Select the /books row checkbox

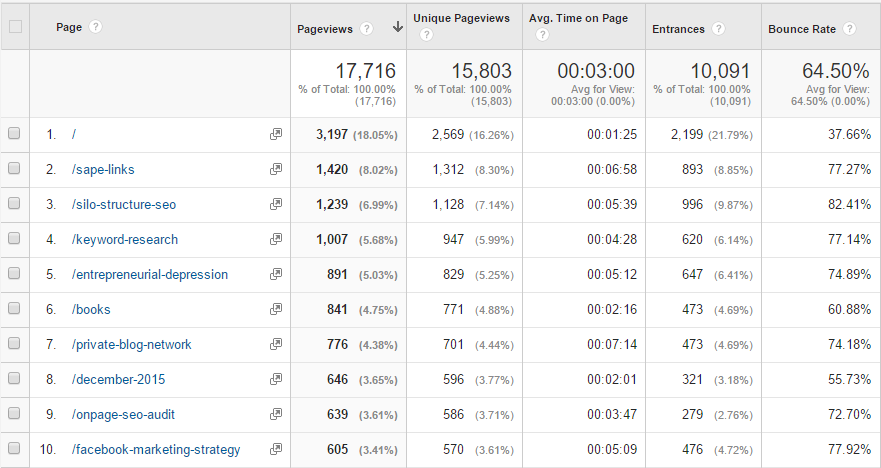tap(14, 308)
